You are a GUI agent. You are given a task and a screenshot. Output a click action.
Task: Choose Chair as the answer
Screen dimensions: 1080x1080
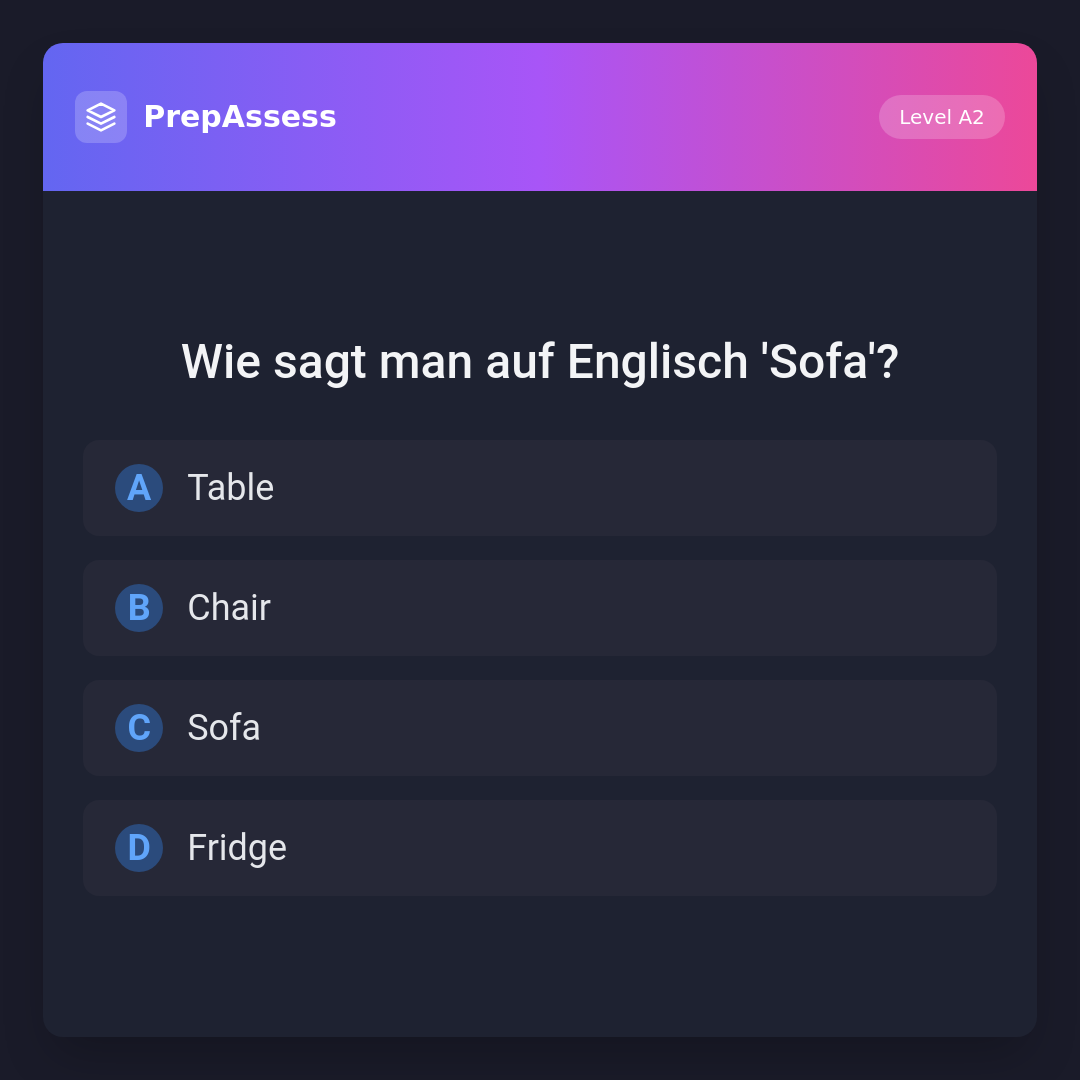tap(229, 608)
